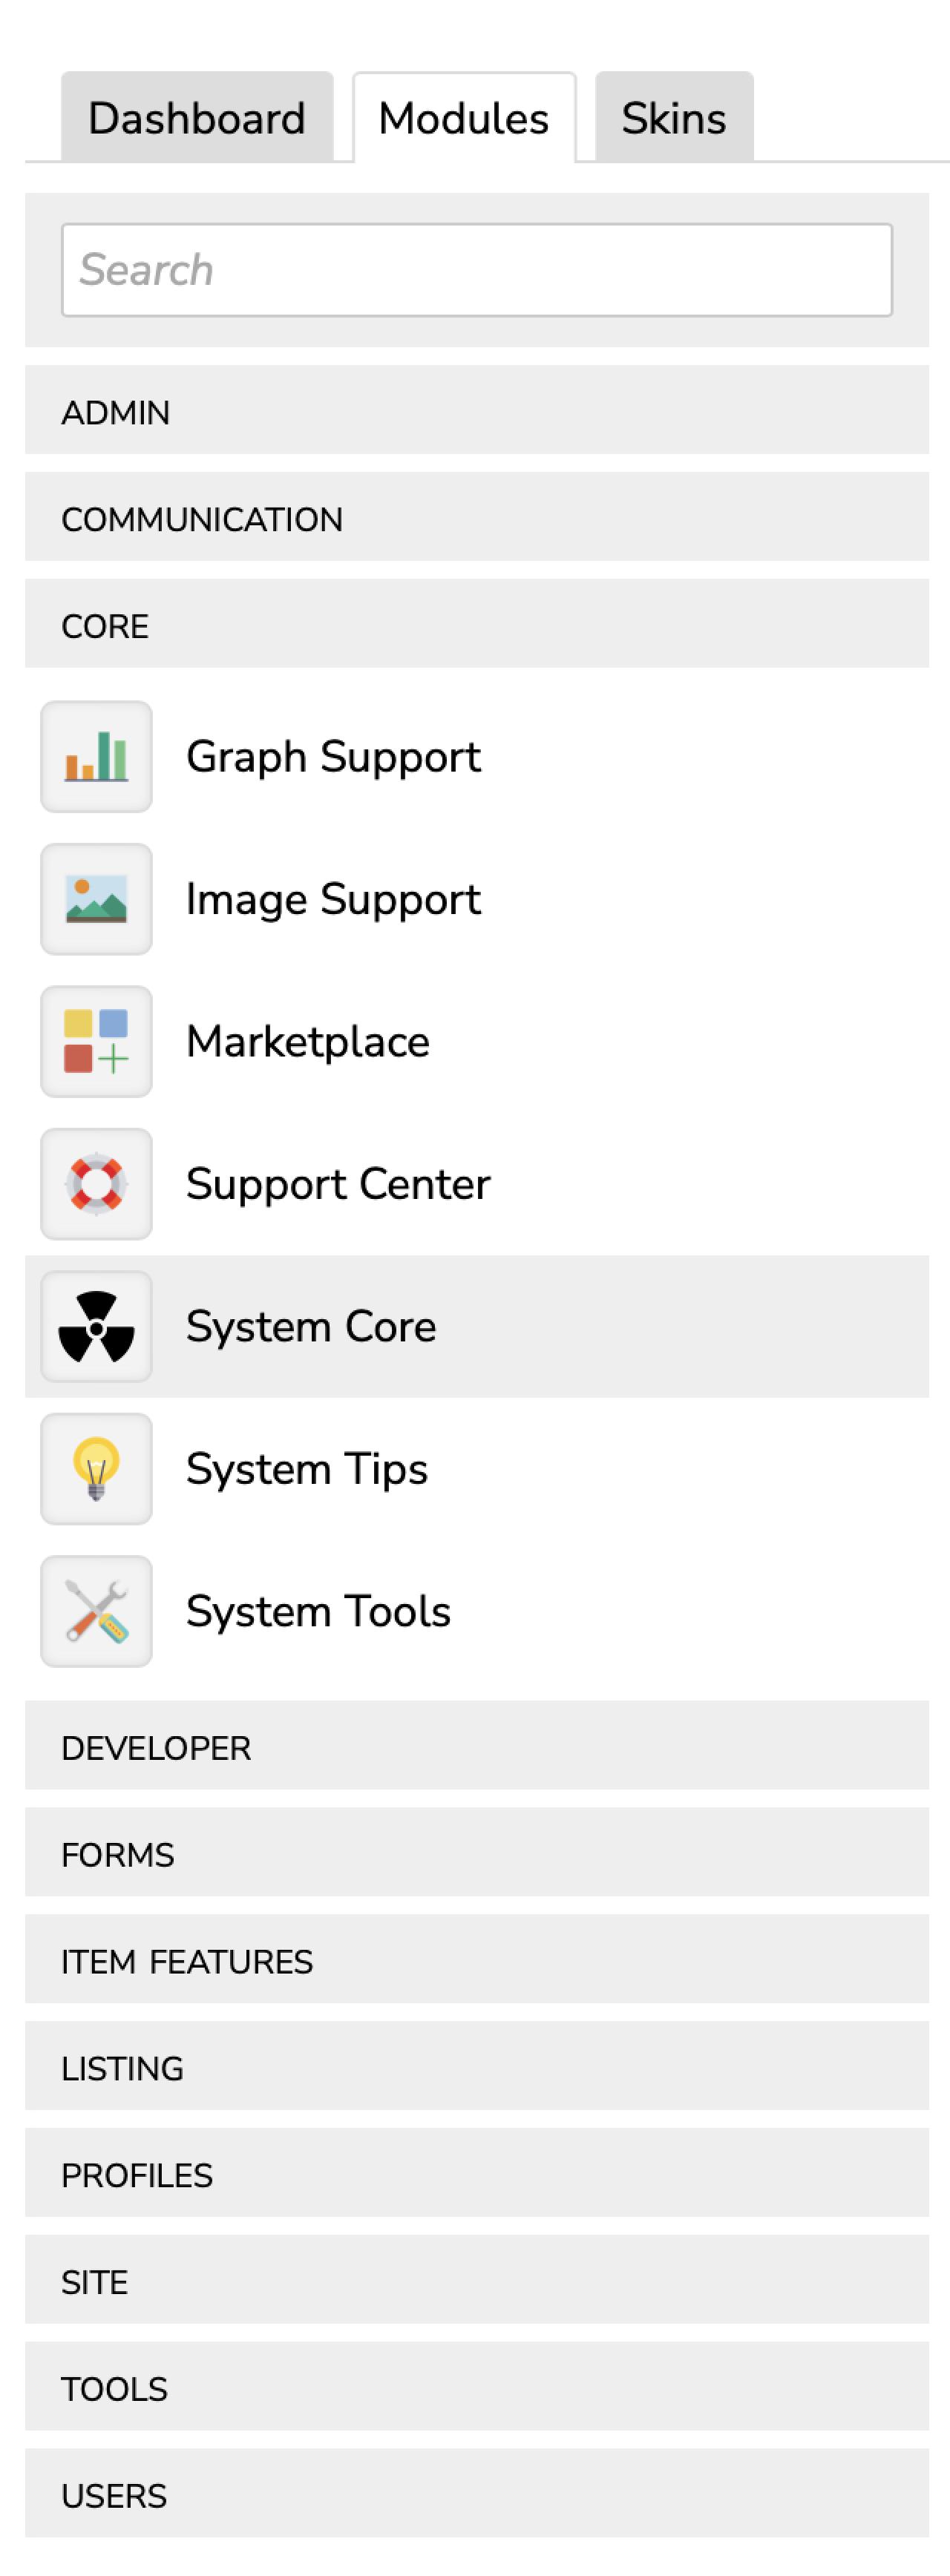Expand the FORMS category header
Image resolution: width=950 pixels, height=2576 pixels.
(476, 1854)
